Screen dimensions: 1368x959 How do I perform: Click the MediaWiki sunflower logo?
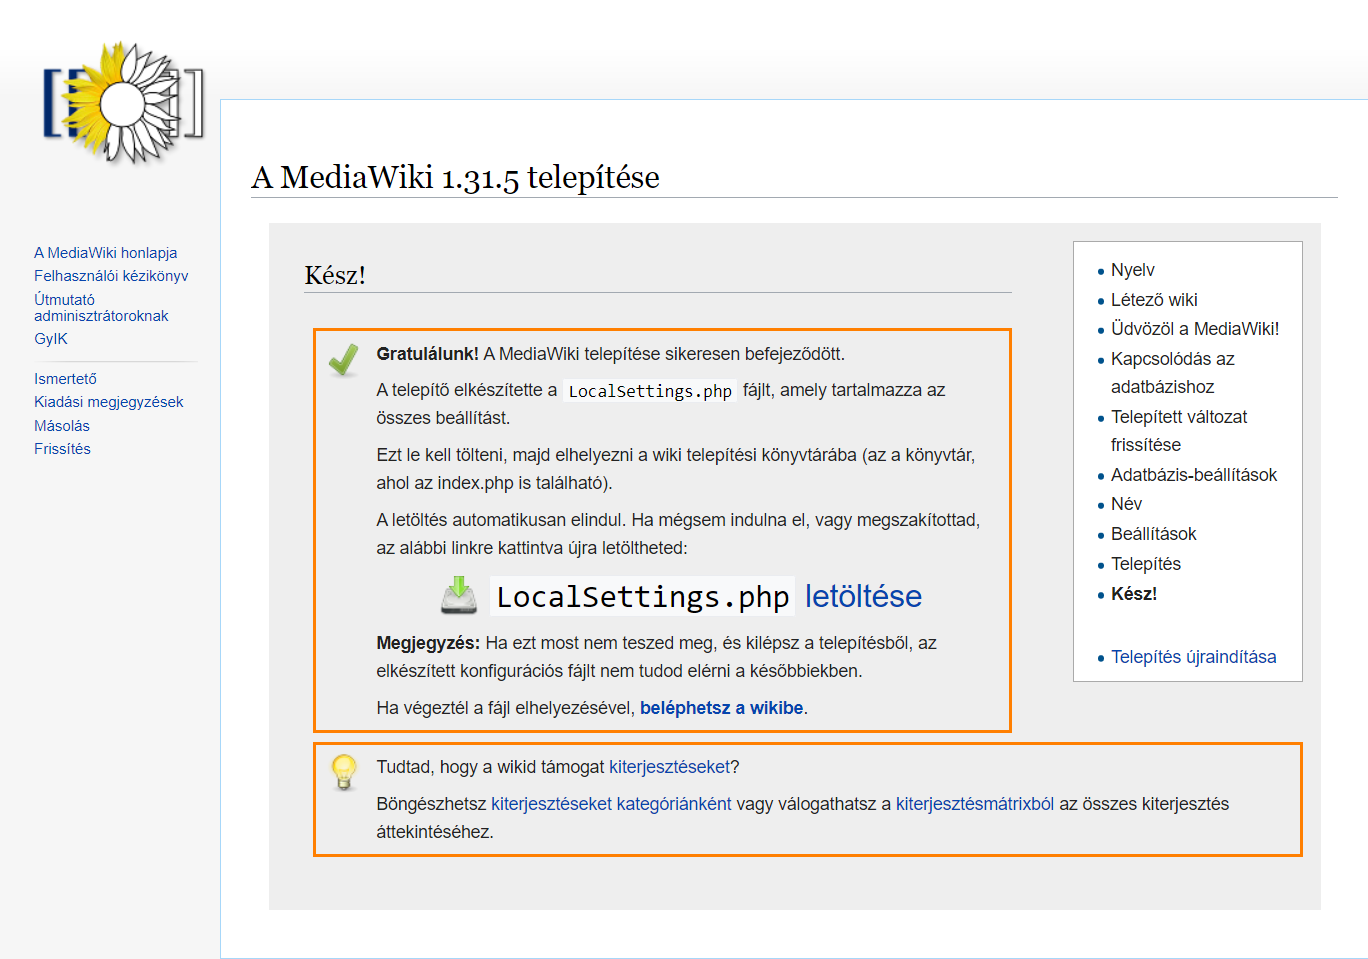123,103
